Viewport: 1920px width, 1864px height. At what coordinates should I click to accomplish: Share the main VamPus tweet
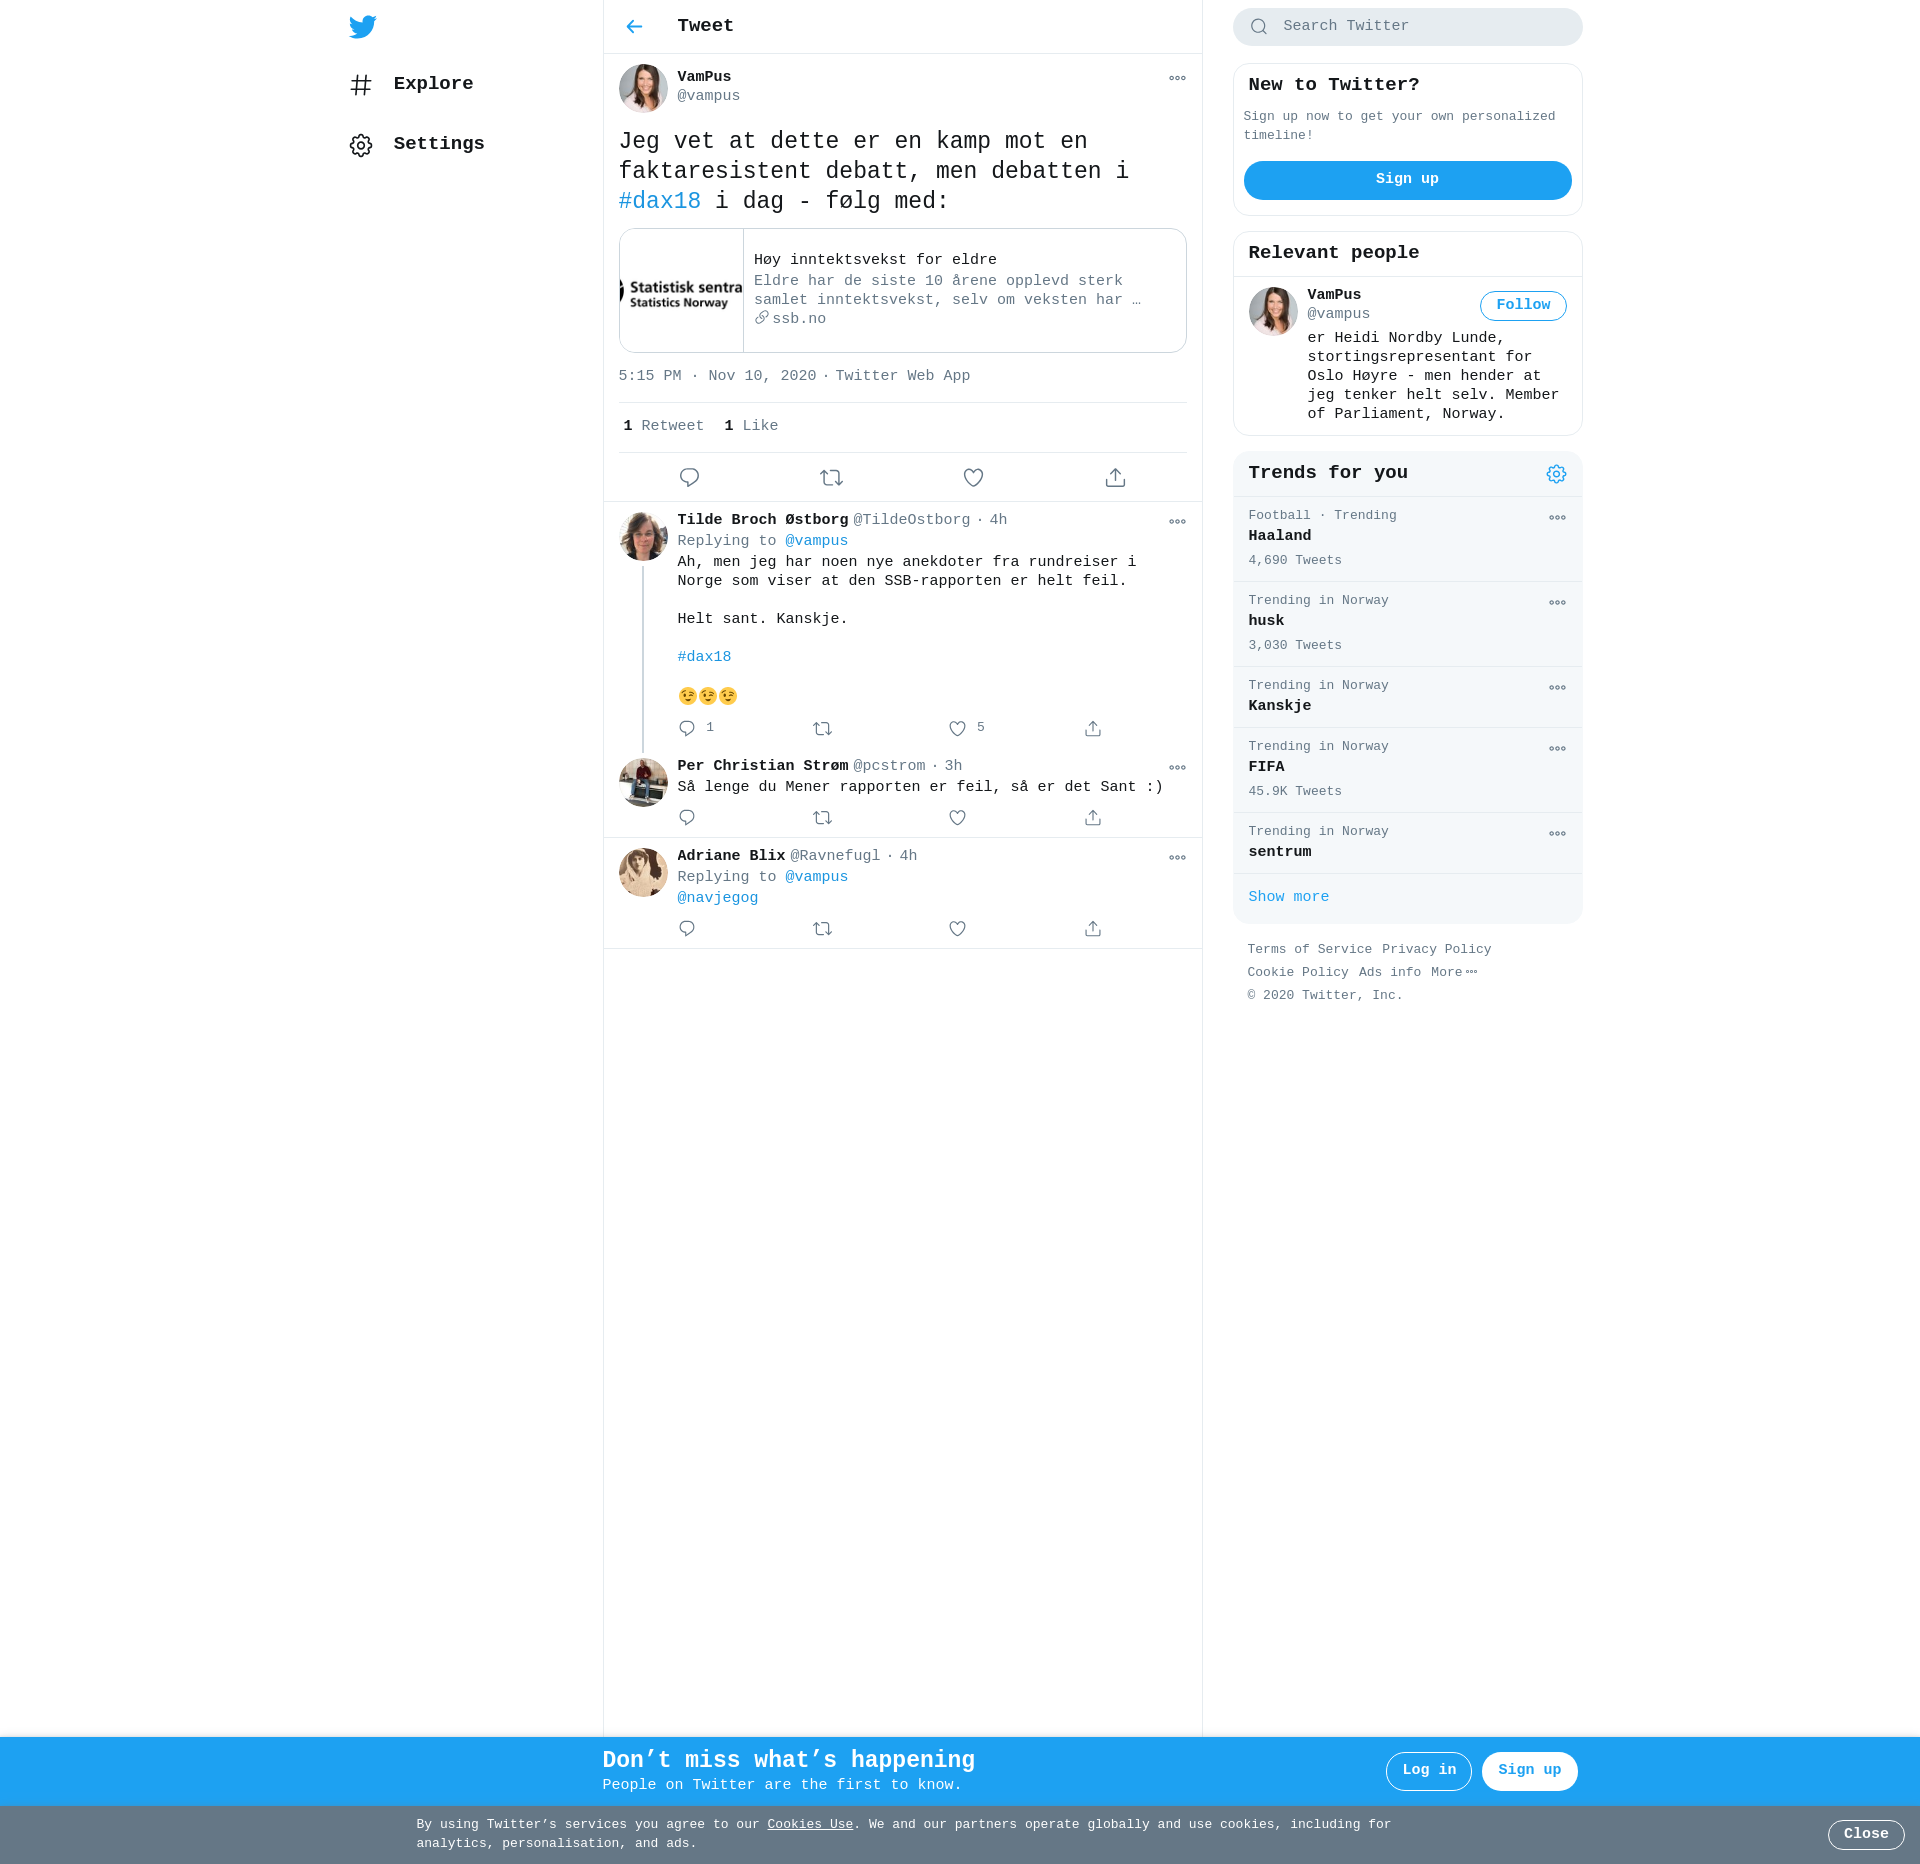[x=1115, y=478]
